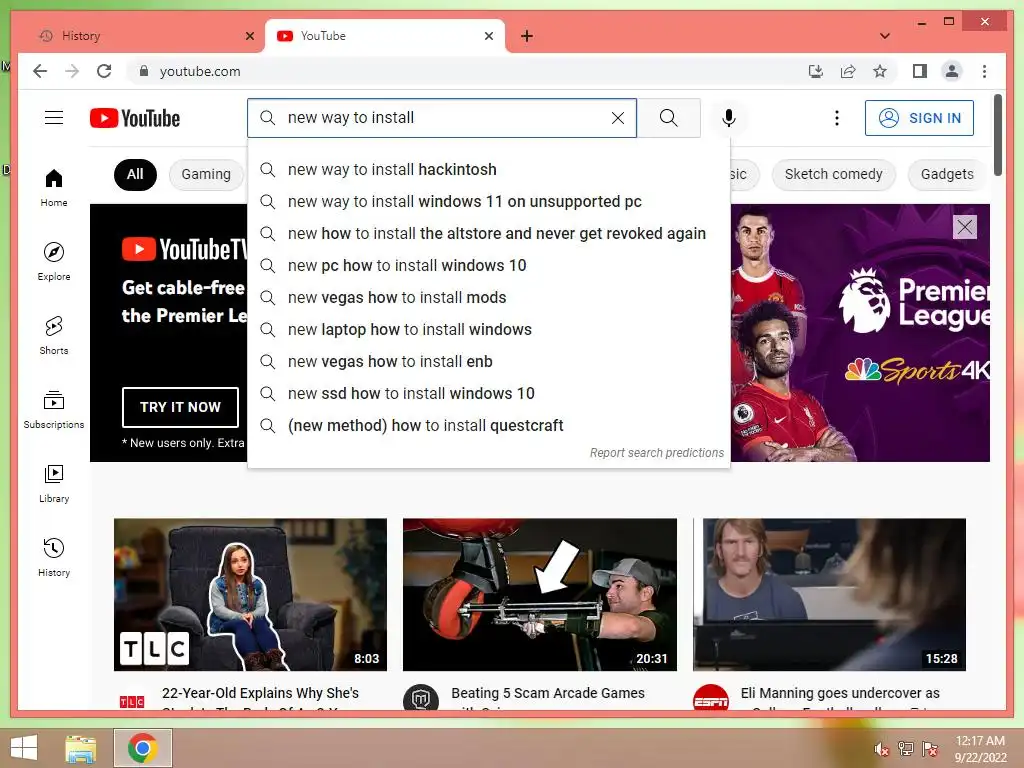Close the YouTube tab
Screen dimensions: 1024x768
click(x=488, y=36)
